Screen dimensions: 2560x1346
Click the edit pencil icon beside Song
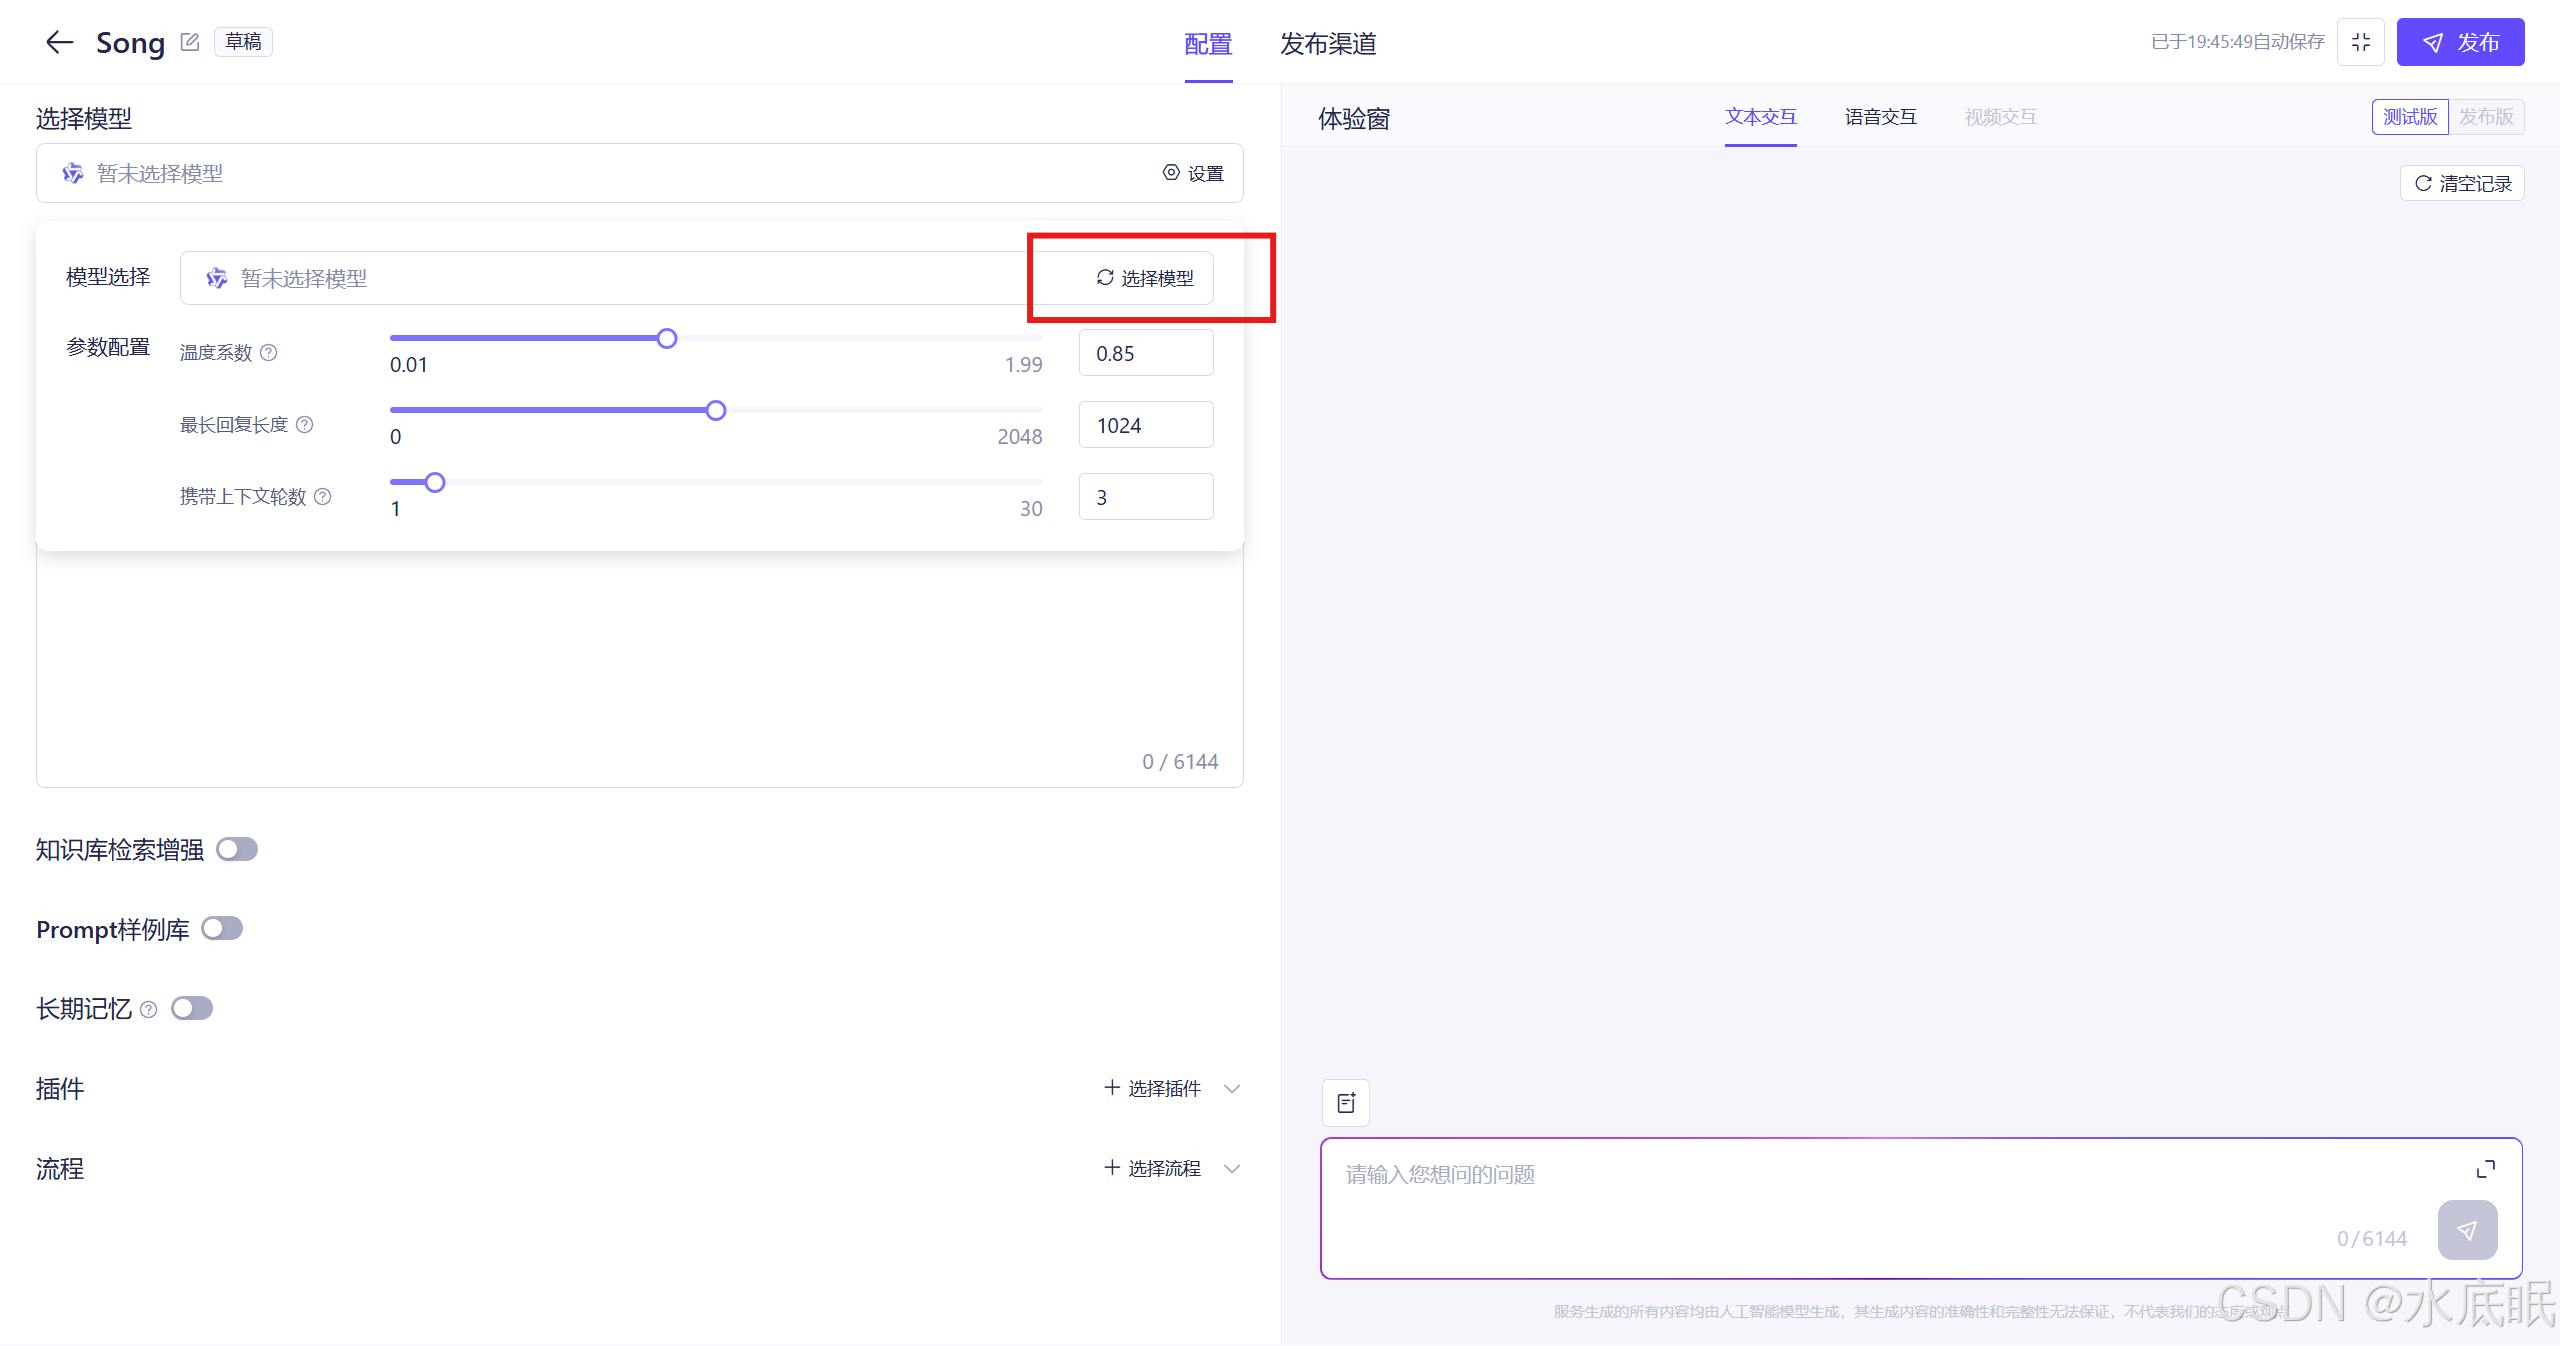(190, 42)
